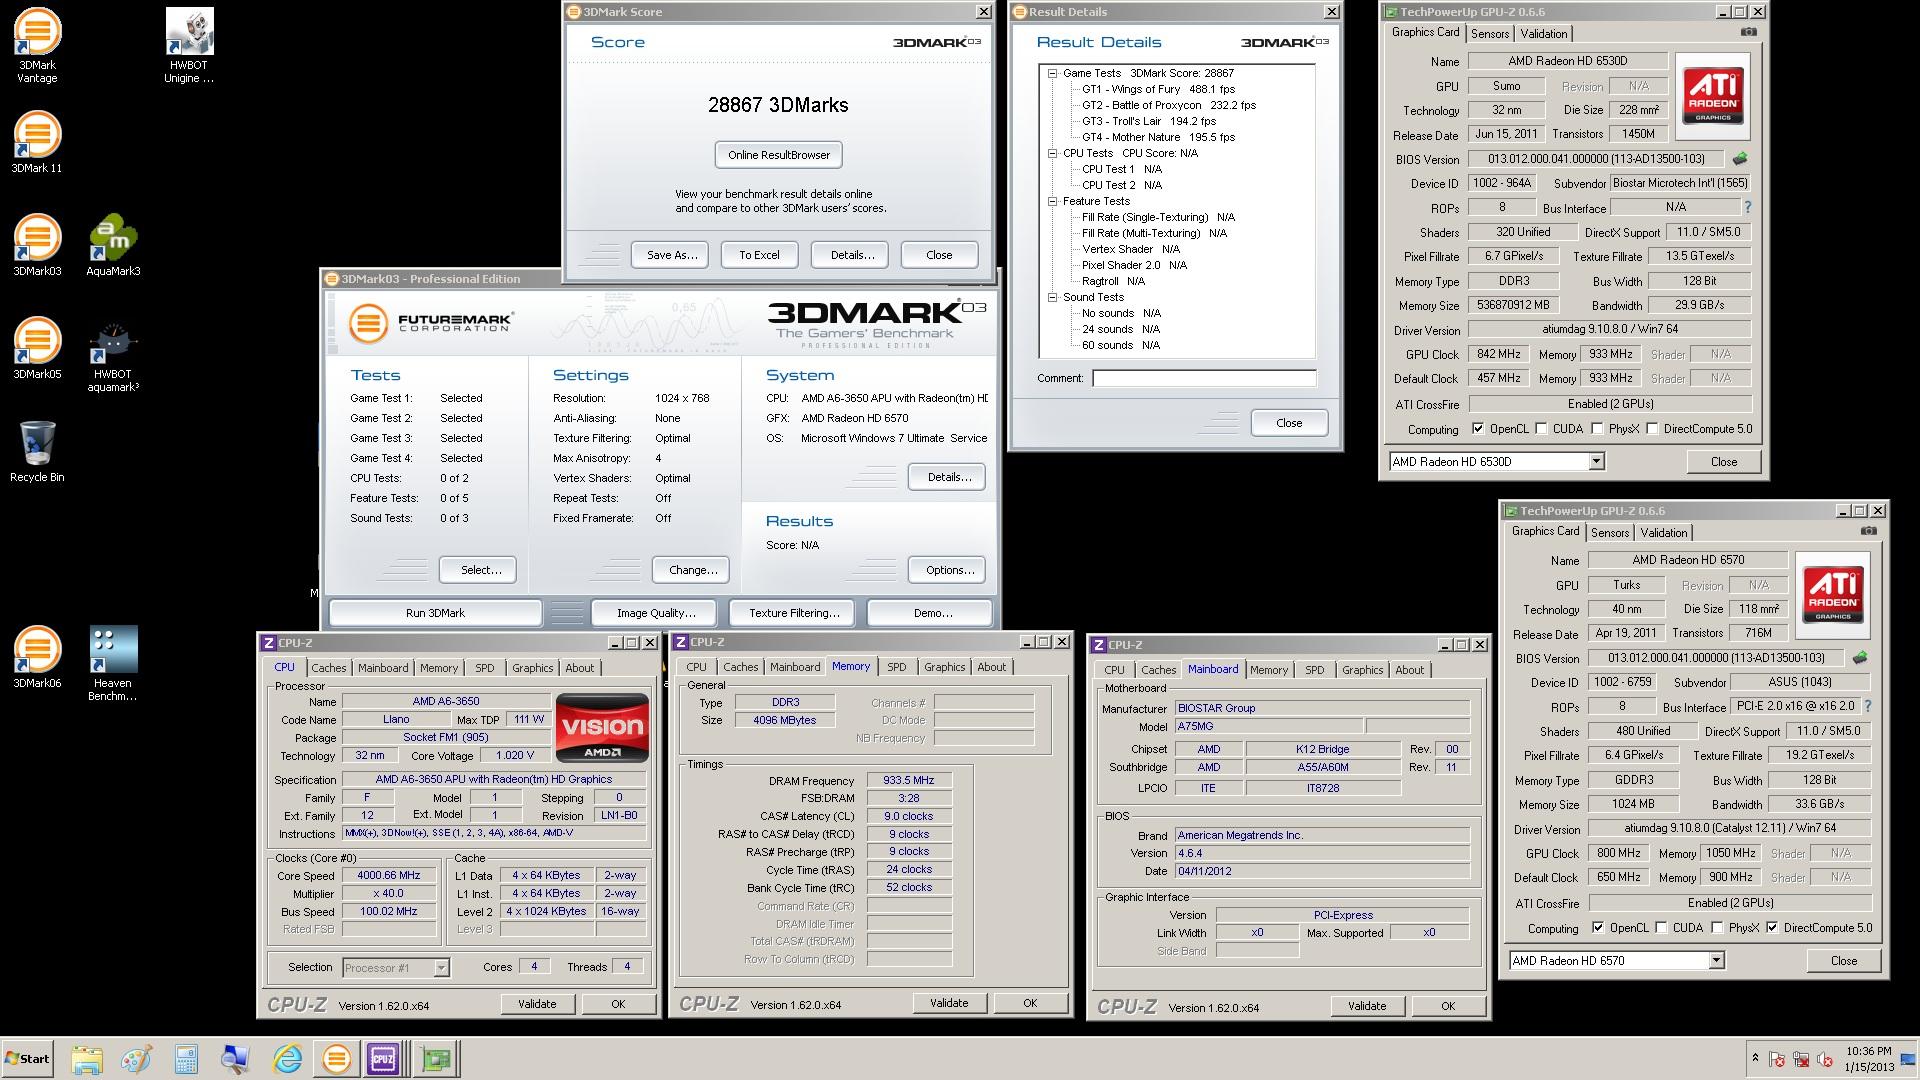
Task: Show hidden system tray icons
Action: tap(1755, 1058)
